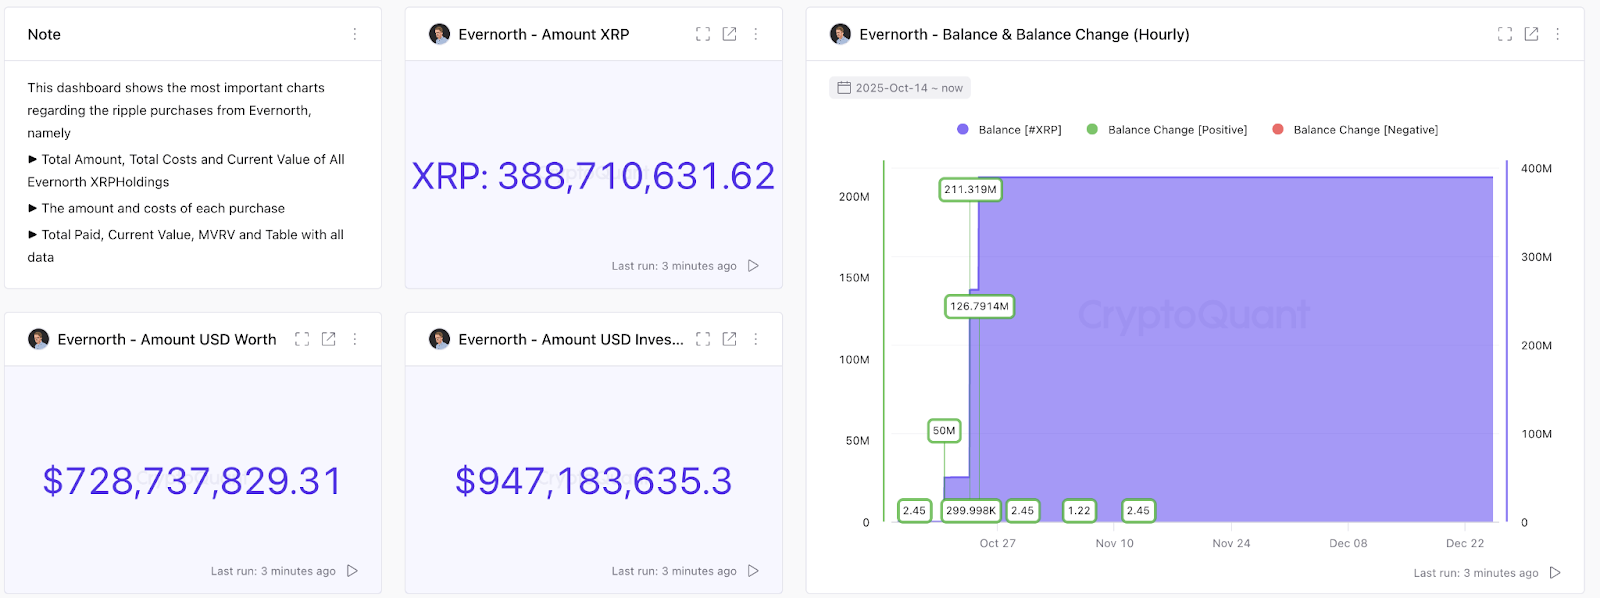Toggle the Balance [#XRP] legend series
This screenshot has width=1600, height=598.
click(1009, 130)
